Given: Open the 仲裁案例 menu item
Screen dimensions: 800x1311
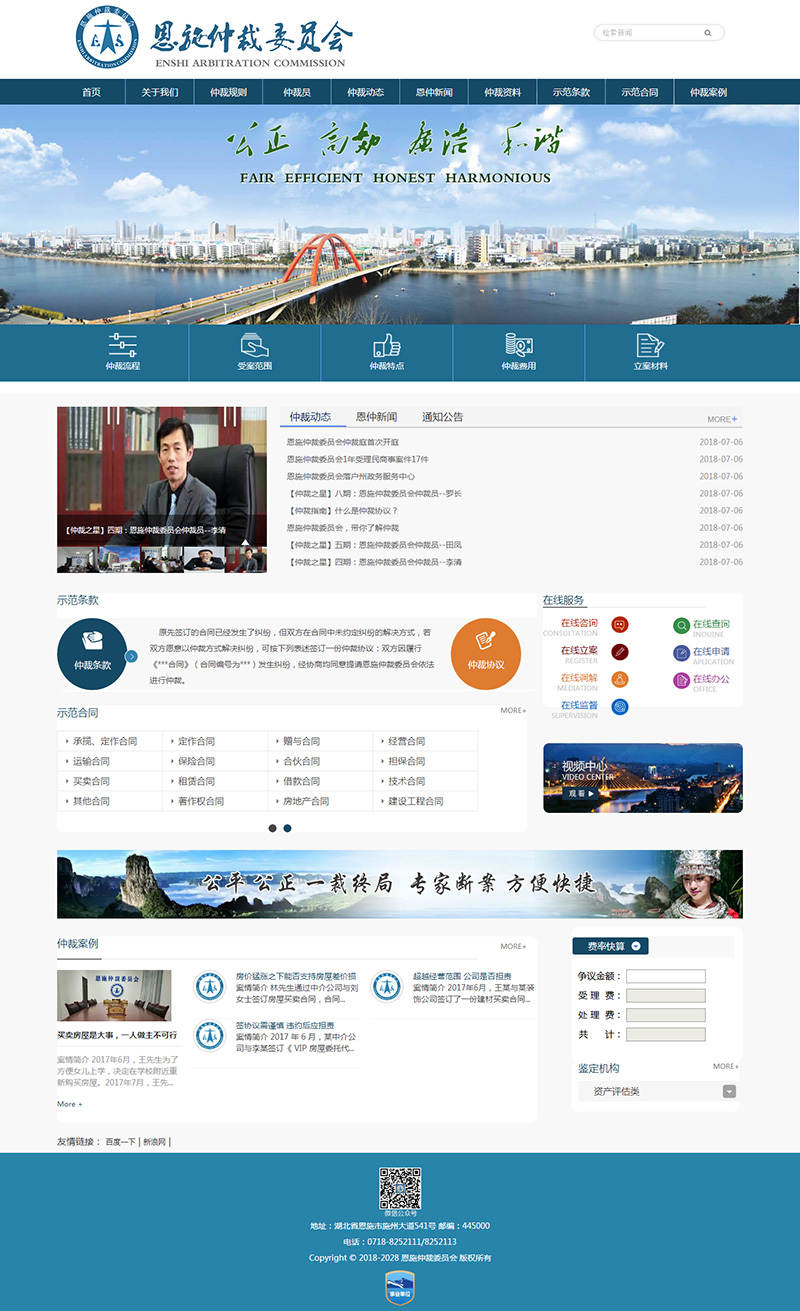Looking at the screenshot, I should coord(708,92).
